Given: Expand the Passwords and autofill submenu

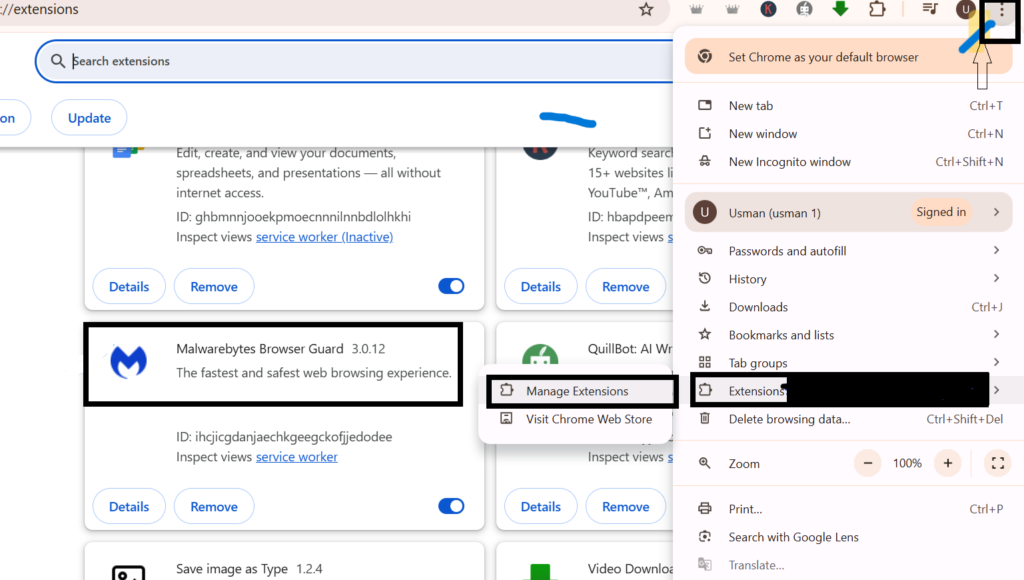Looking at the screenshot, I should [996, 250].
